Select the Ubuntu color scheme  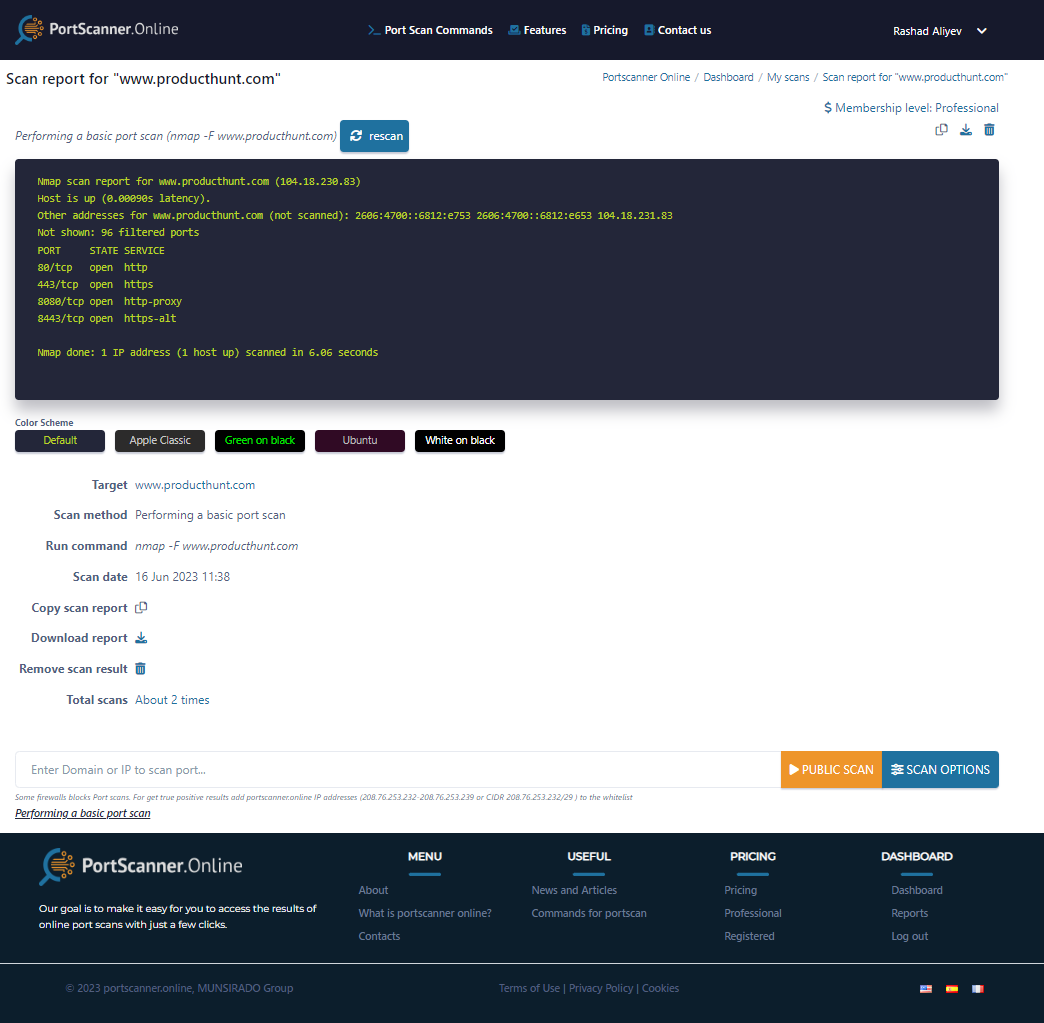click(360, 441)
